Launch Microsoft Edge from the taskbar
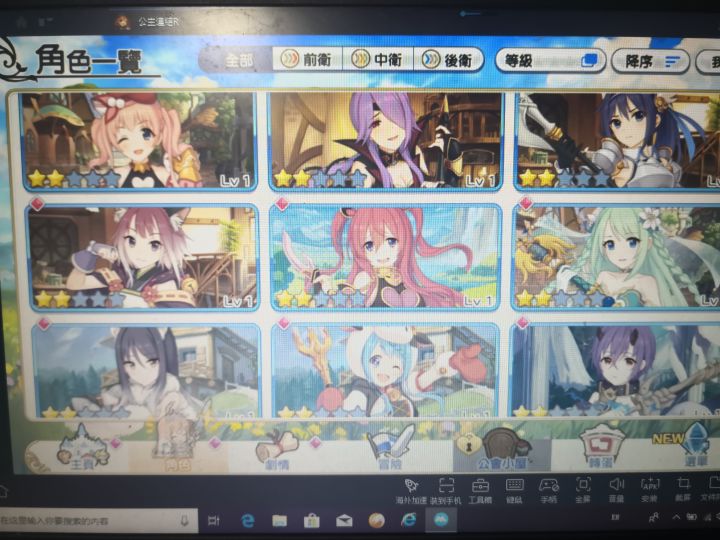720x540 pixels. tap(248, 520)
